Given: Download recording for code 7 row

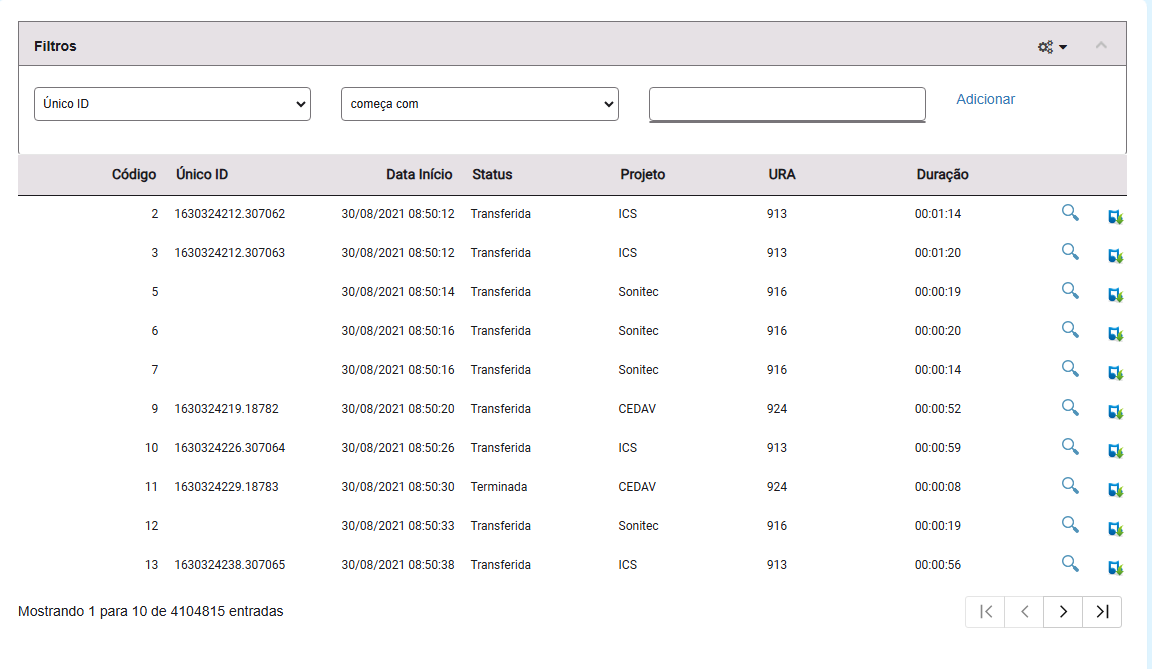Looking at the screenshot, I should (1115, 372).
